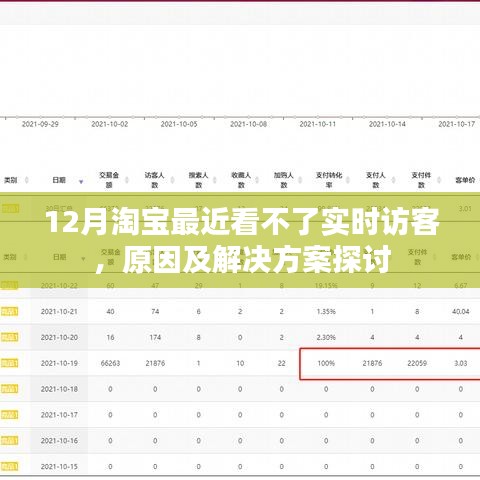
Task: Click the 66263 transaction amount cell
Action: [110, 363]
